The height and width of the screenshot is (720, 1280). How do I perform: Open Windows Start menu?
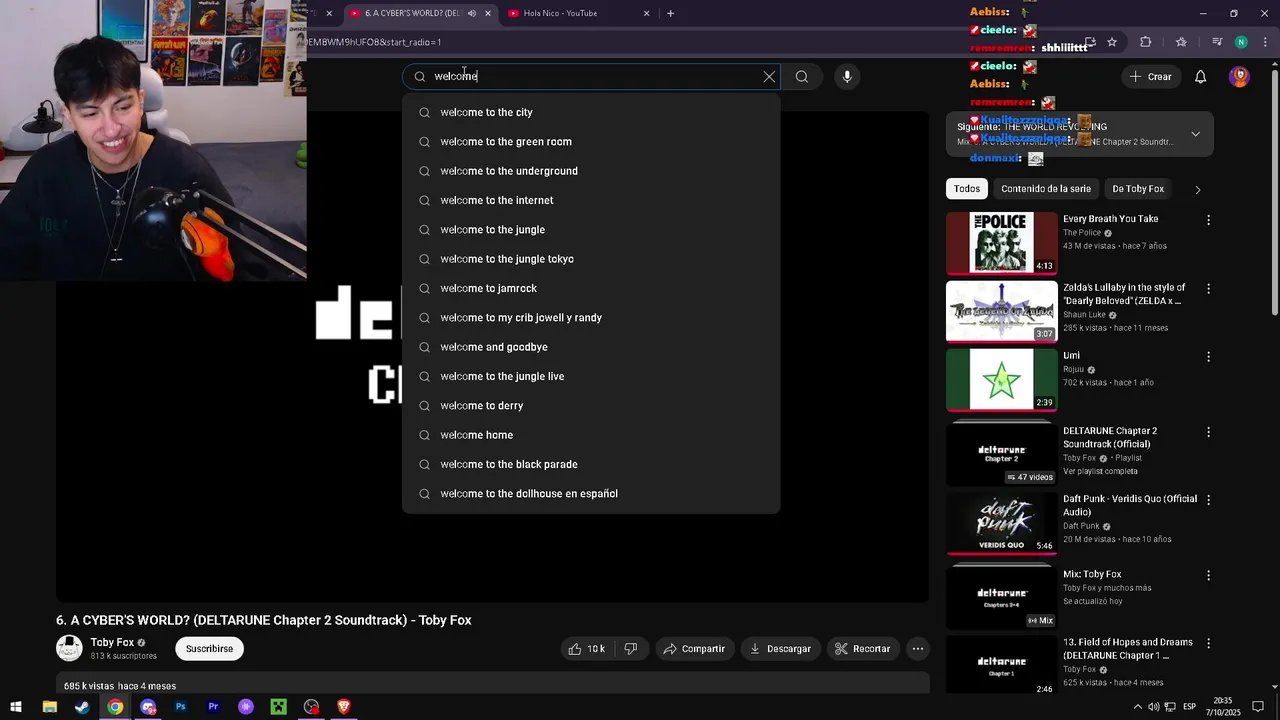point(15,707)
